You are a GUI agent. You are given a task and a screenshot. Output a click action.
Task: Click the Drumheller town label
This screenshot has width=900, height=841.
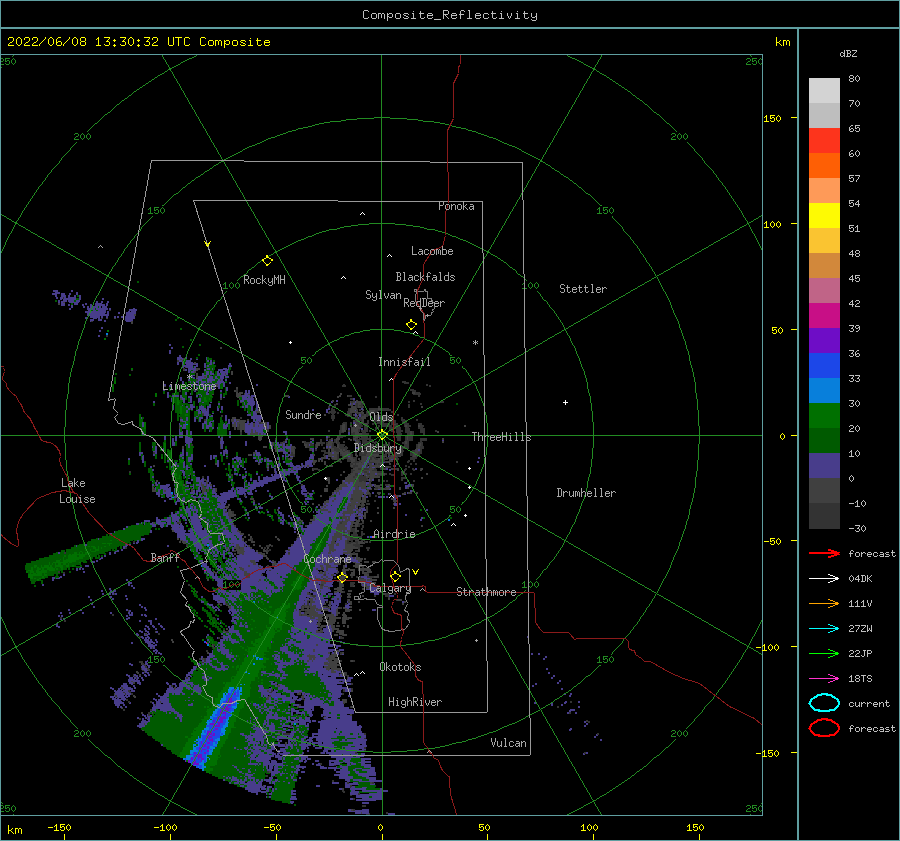coord(586,493)
